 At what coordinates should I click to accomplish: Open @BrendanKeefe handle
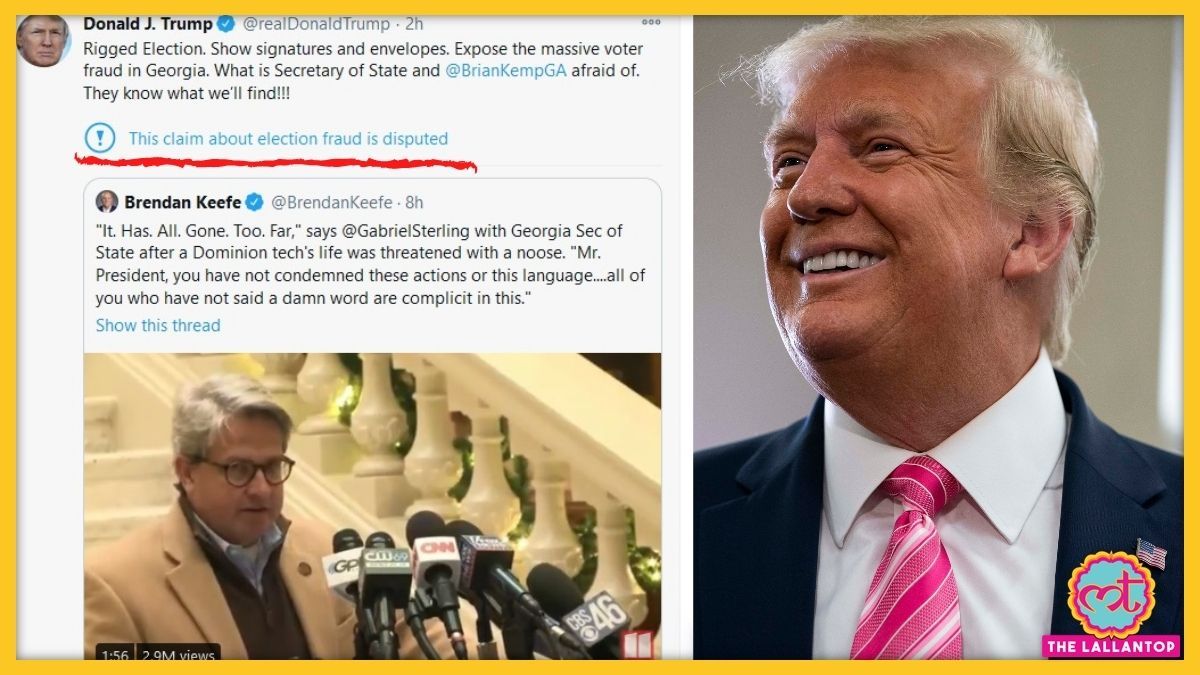point(332,203)
